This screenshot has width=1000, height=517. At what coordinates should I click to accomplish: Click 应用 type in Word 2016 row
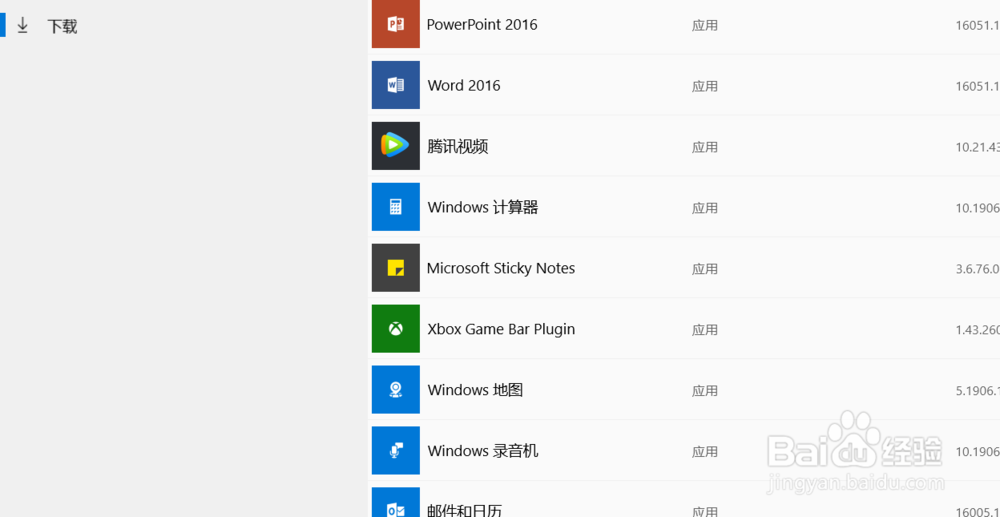pyautogui.click(x=705, y=86)
